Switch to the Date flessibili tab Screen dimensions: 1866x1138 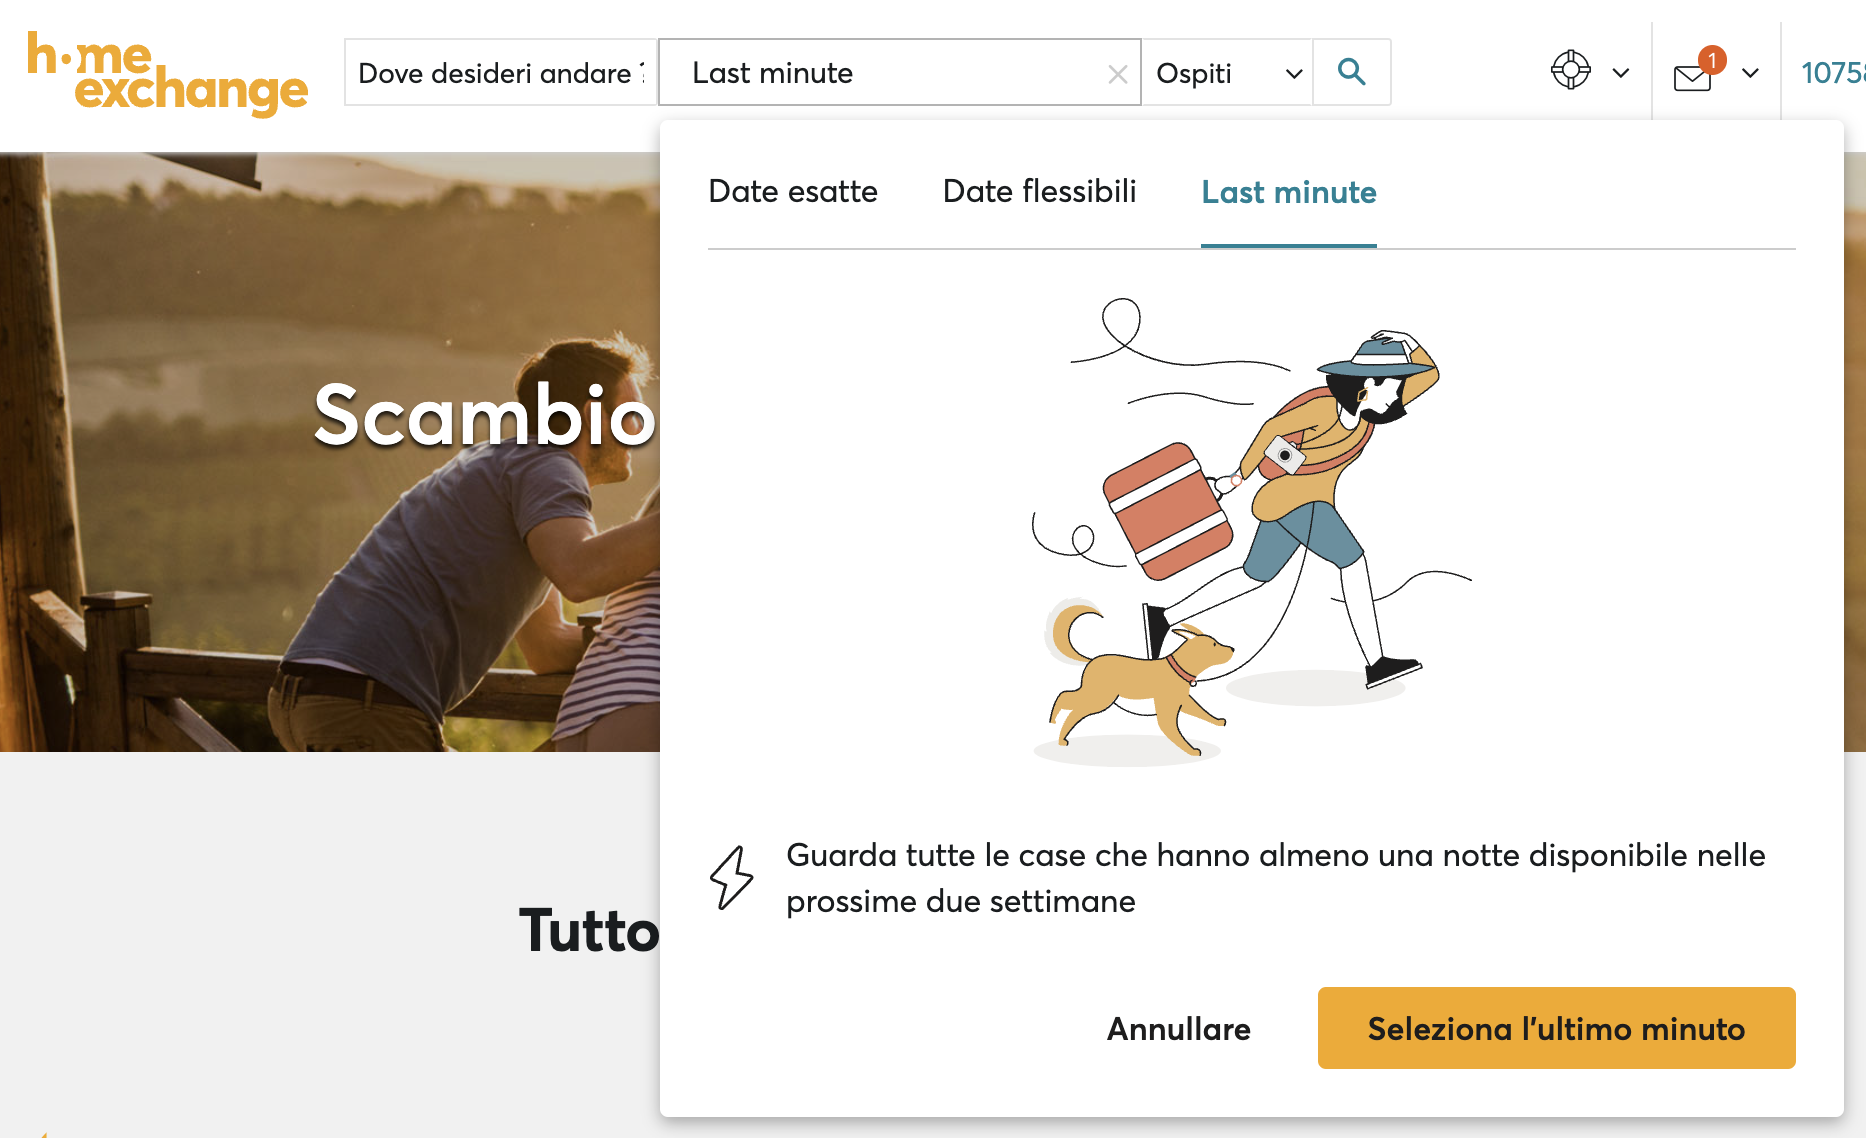[1039, 191]
